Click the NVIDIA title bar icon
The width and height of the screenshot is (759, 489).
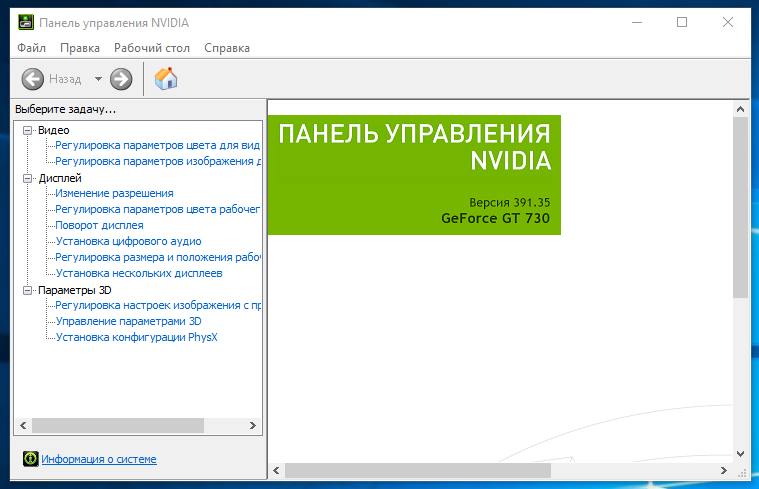tap(26, 22)
